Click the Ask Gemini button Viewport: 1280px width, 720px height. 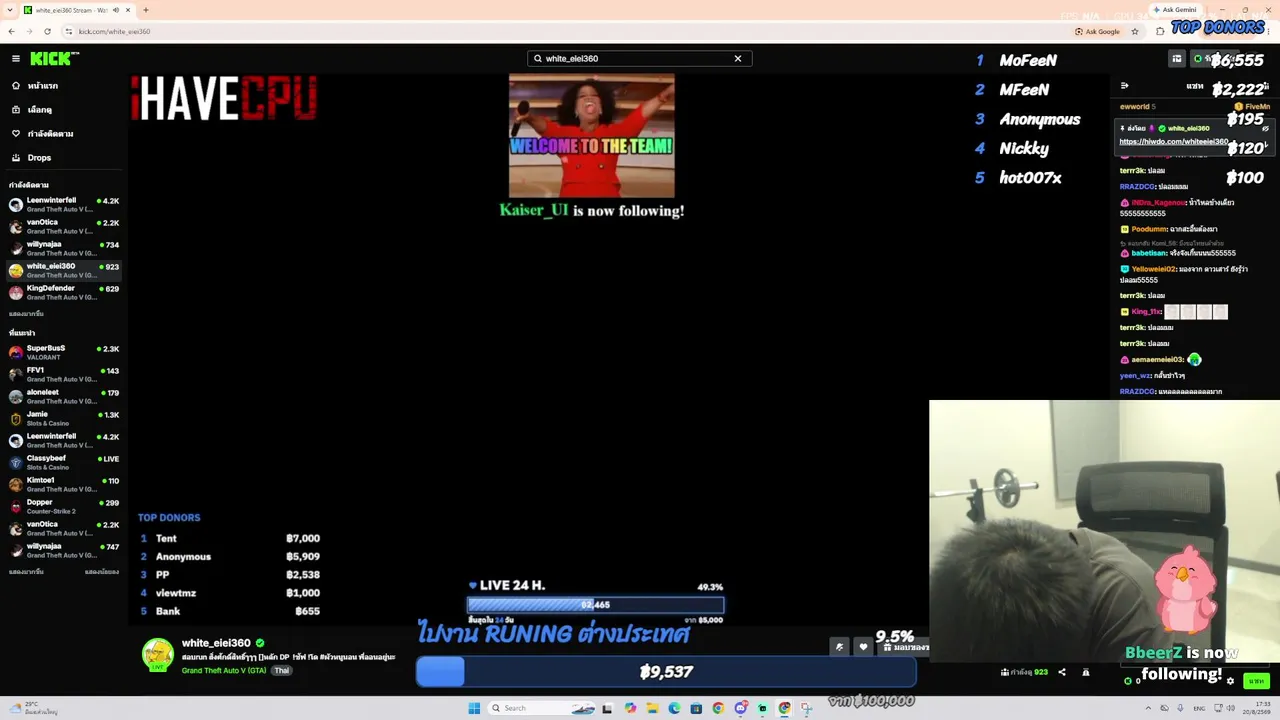[1174, 10]
